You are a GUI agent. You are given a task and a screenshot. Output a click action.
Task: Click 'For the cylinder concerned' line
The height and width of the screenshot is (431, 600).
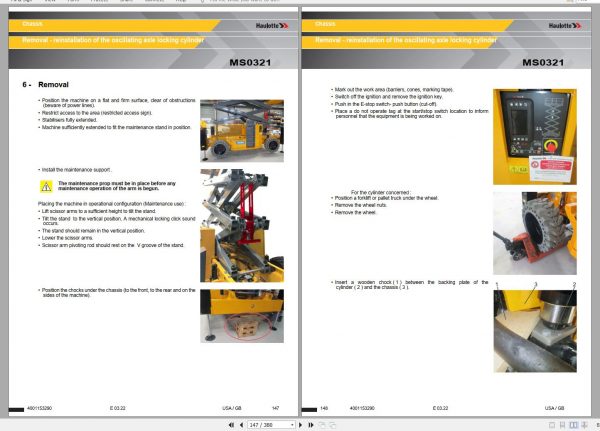click(381, 193)
